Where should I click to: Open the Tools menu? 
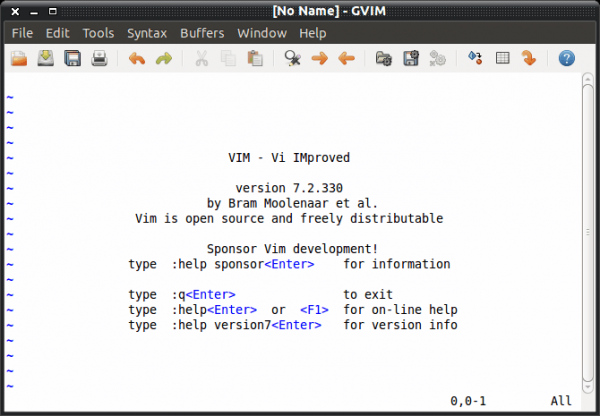(98, 33)
